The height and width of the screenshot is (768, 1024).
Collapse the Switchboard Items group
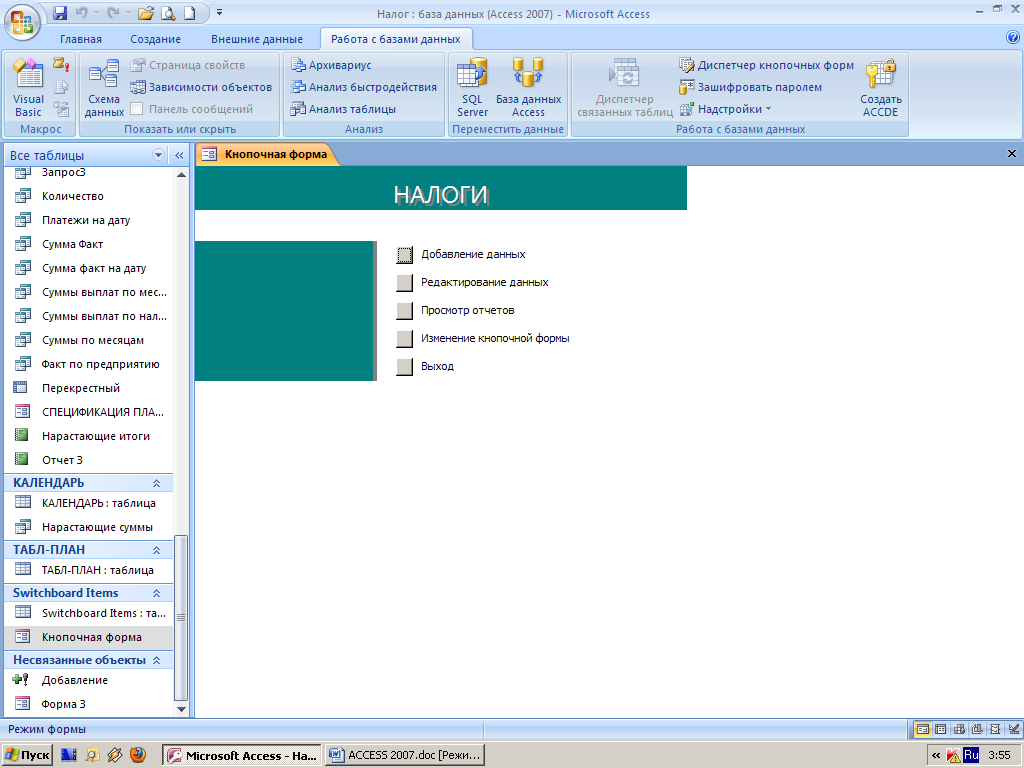point(156,593)
